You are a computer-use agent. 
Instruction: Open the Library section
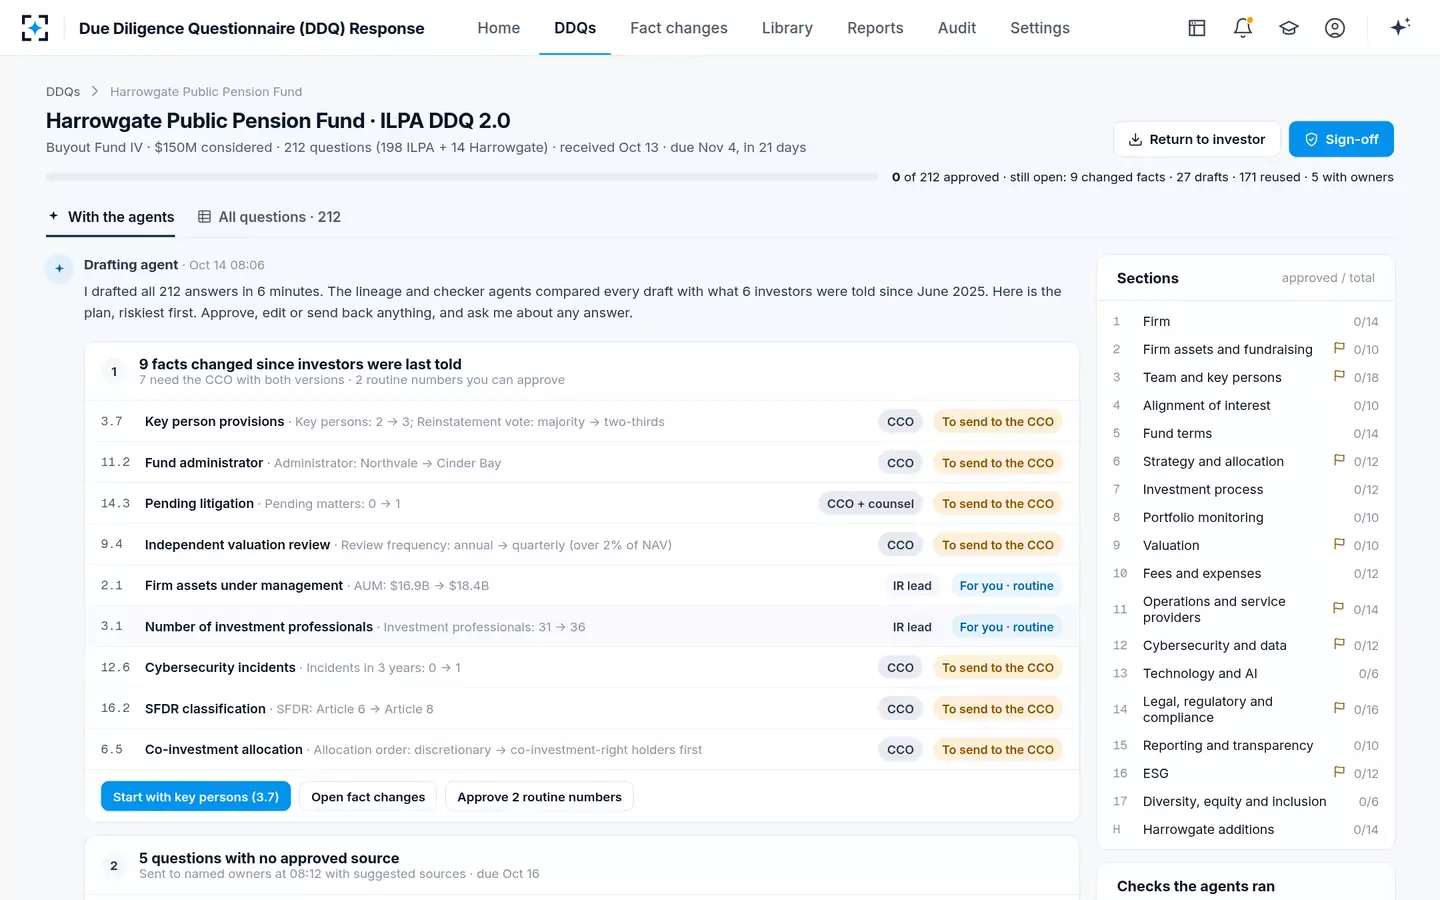[787, 28]
